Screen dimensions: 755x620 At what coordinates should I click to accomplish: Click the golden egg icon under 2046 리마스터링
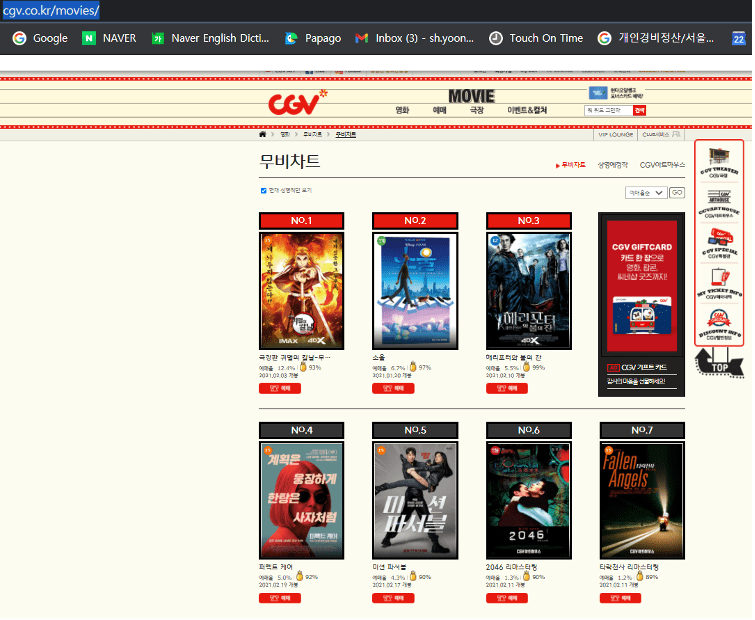526,576
